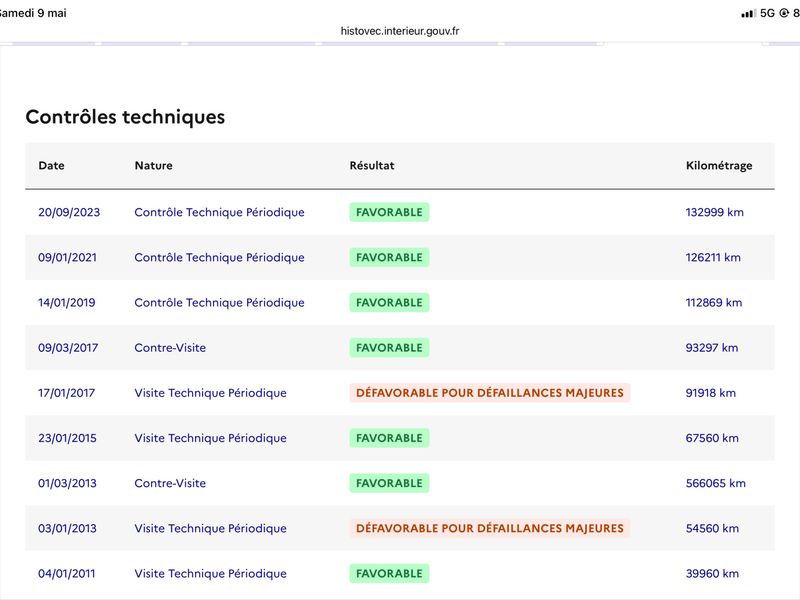Screen dimensions: 800x600
Task: Tap the Résultat column header
Action: (372, 165)
